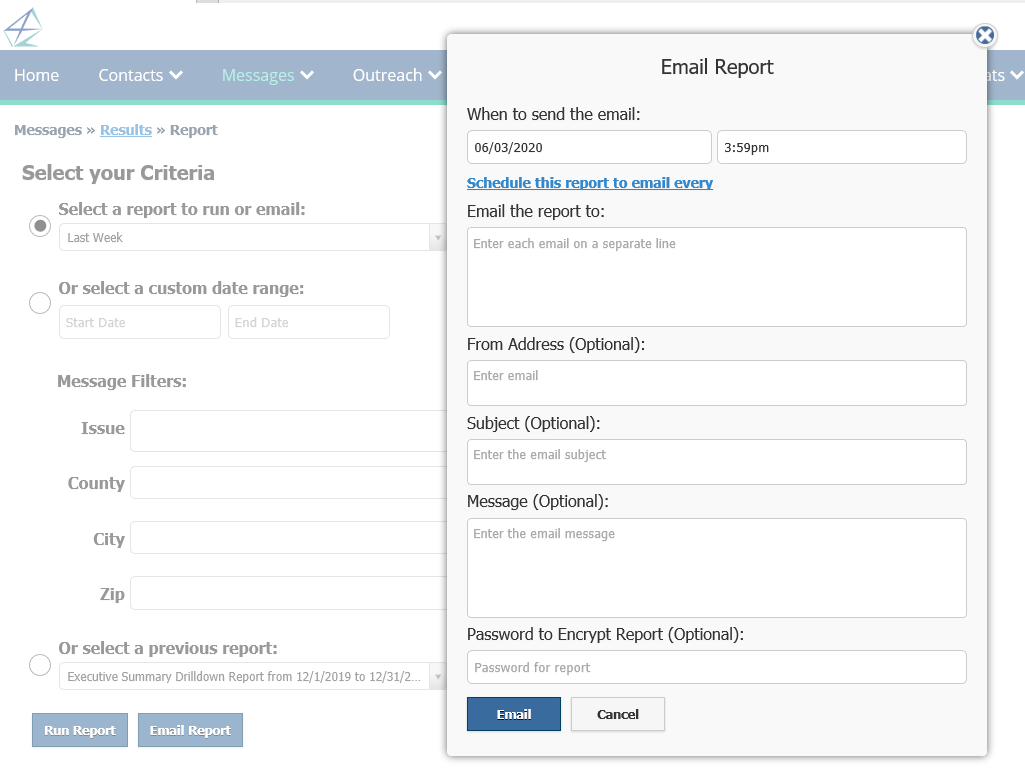The height and width of the screenshot is (770, 1025).
Task: Click the Start Date field
Action: click(140, 322)
